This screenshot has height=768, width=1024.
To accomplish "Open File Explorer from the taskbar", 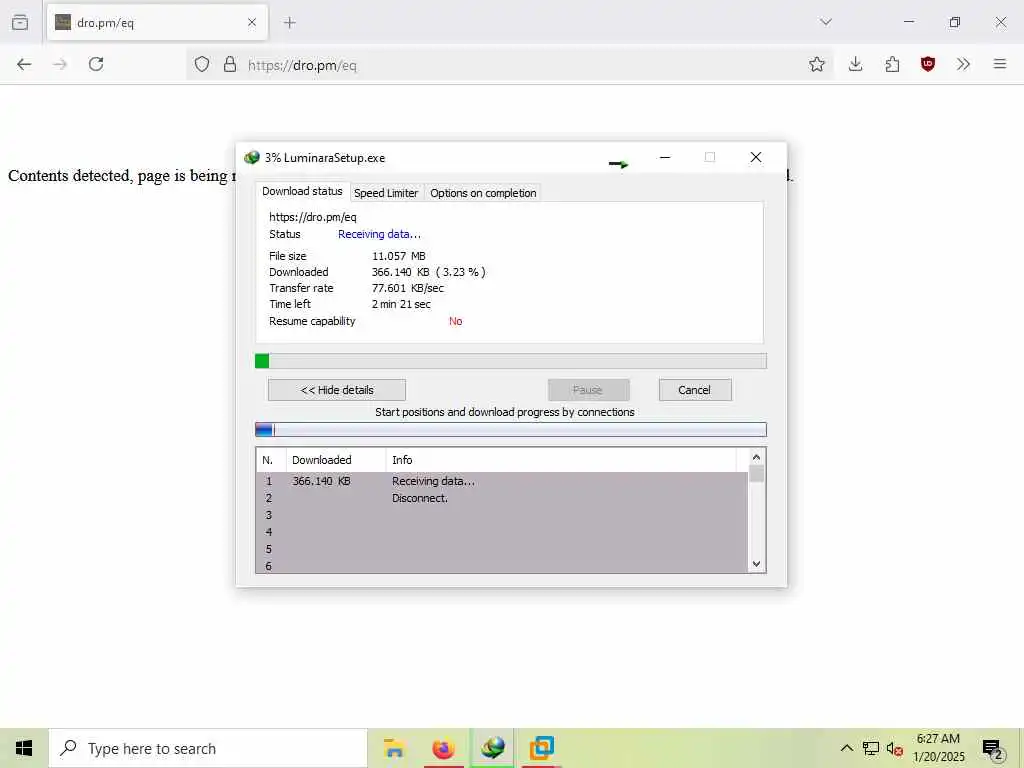I will pos(394,748).
